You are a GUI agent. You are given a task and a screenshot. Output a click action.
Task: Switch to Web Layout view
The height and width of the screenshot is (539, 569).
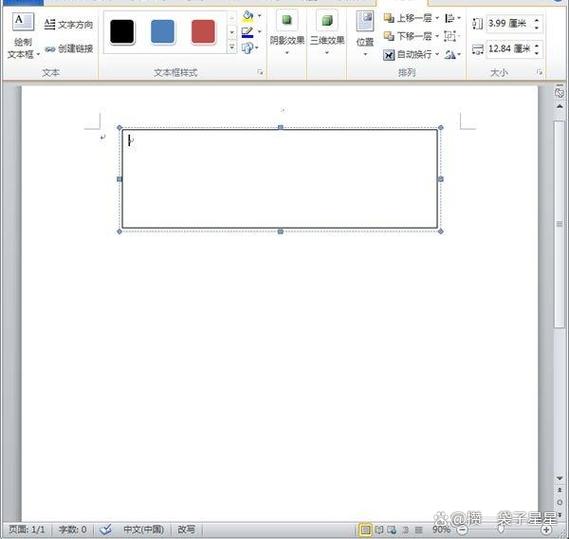tap(392, 530)
